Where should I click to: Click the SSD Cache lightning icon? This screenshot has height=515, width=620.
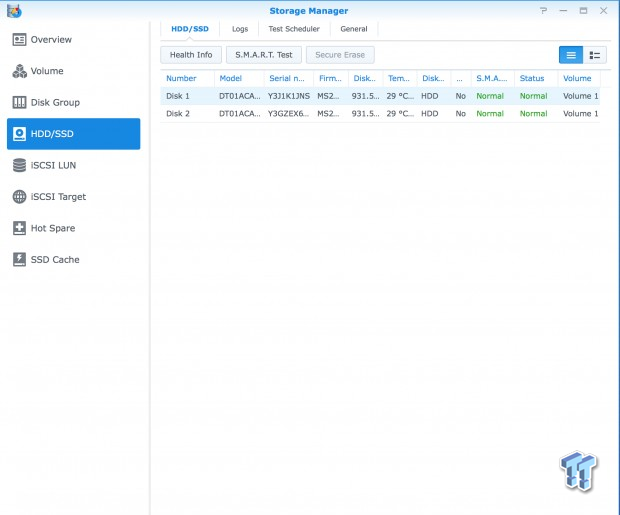point(19,259)
